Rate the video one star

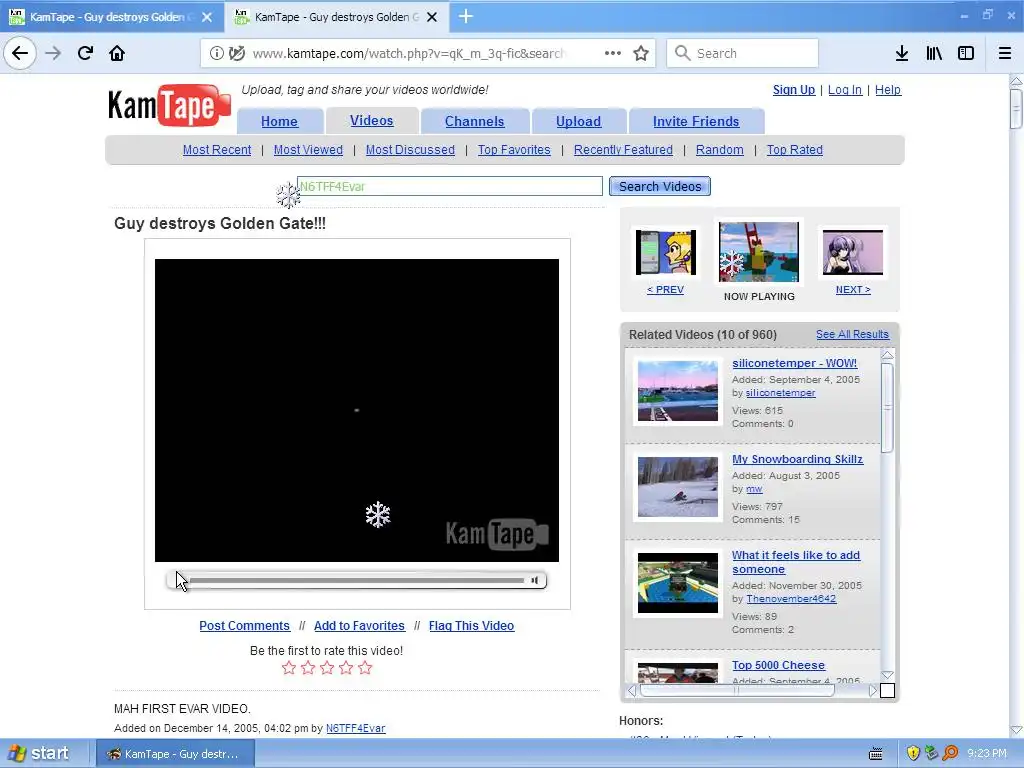point(289,667)
